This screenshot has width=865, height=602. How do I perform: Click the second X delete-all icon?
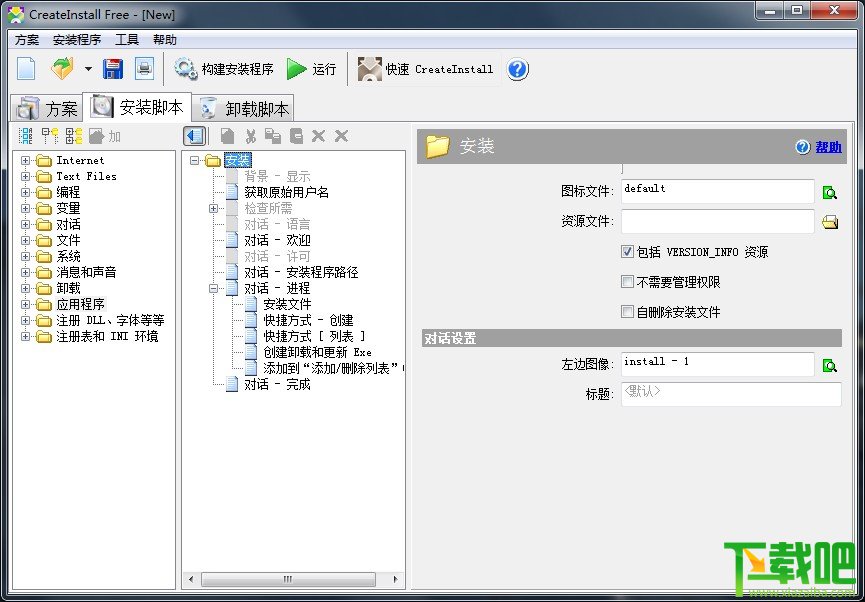pyautogui.click(x=341, y=136)
